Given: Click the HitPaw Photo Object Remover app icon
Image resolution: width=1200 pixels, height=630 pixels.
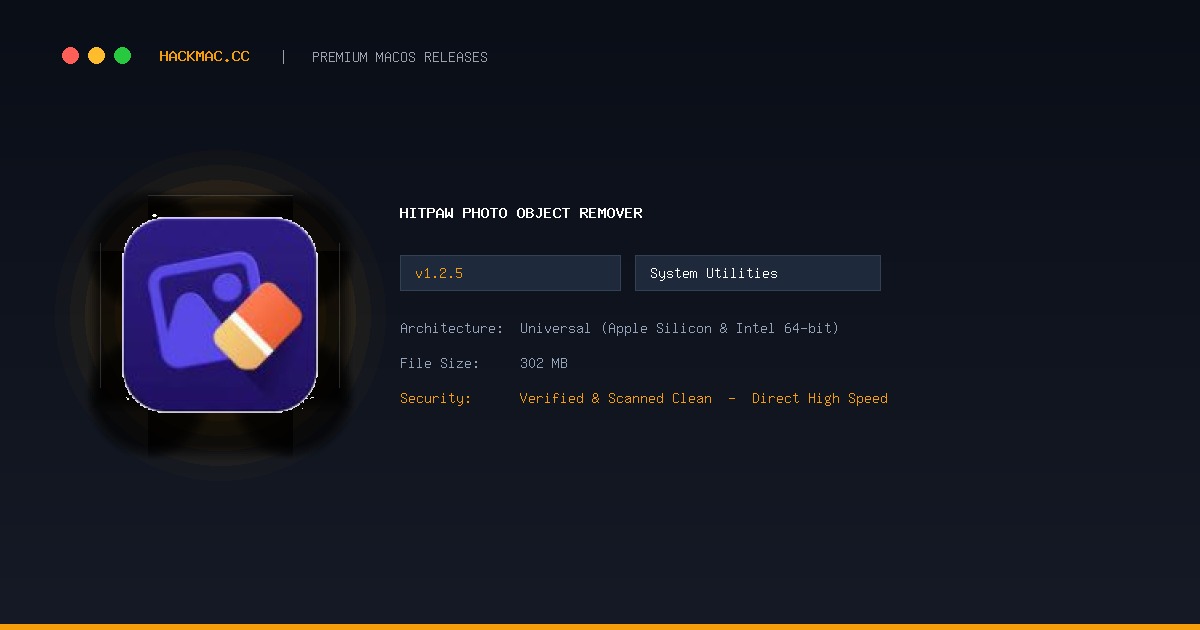Looking at the screenshot, I should (220, 315).
